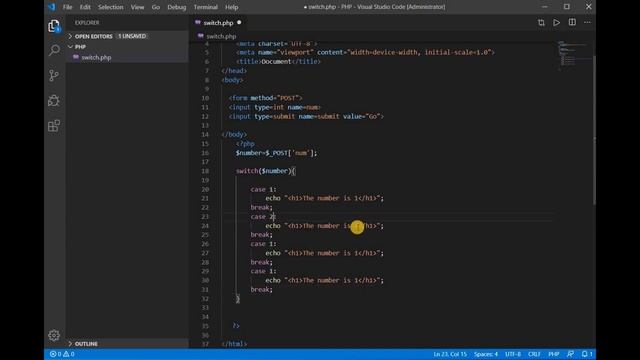
Task: Open notifications bell in status bar
Action: (x=587, y=354)
